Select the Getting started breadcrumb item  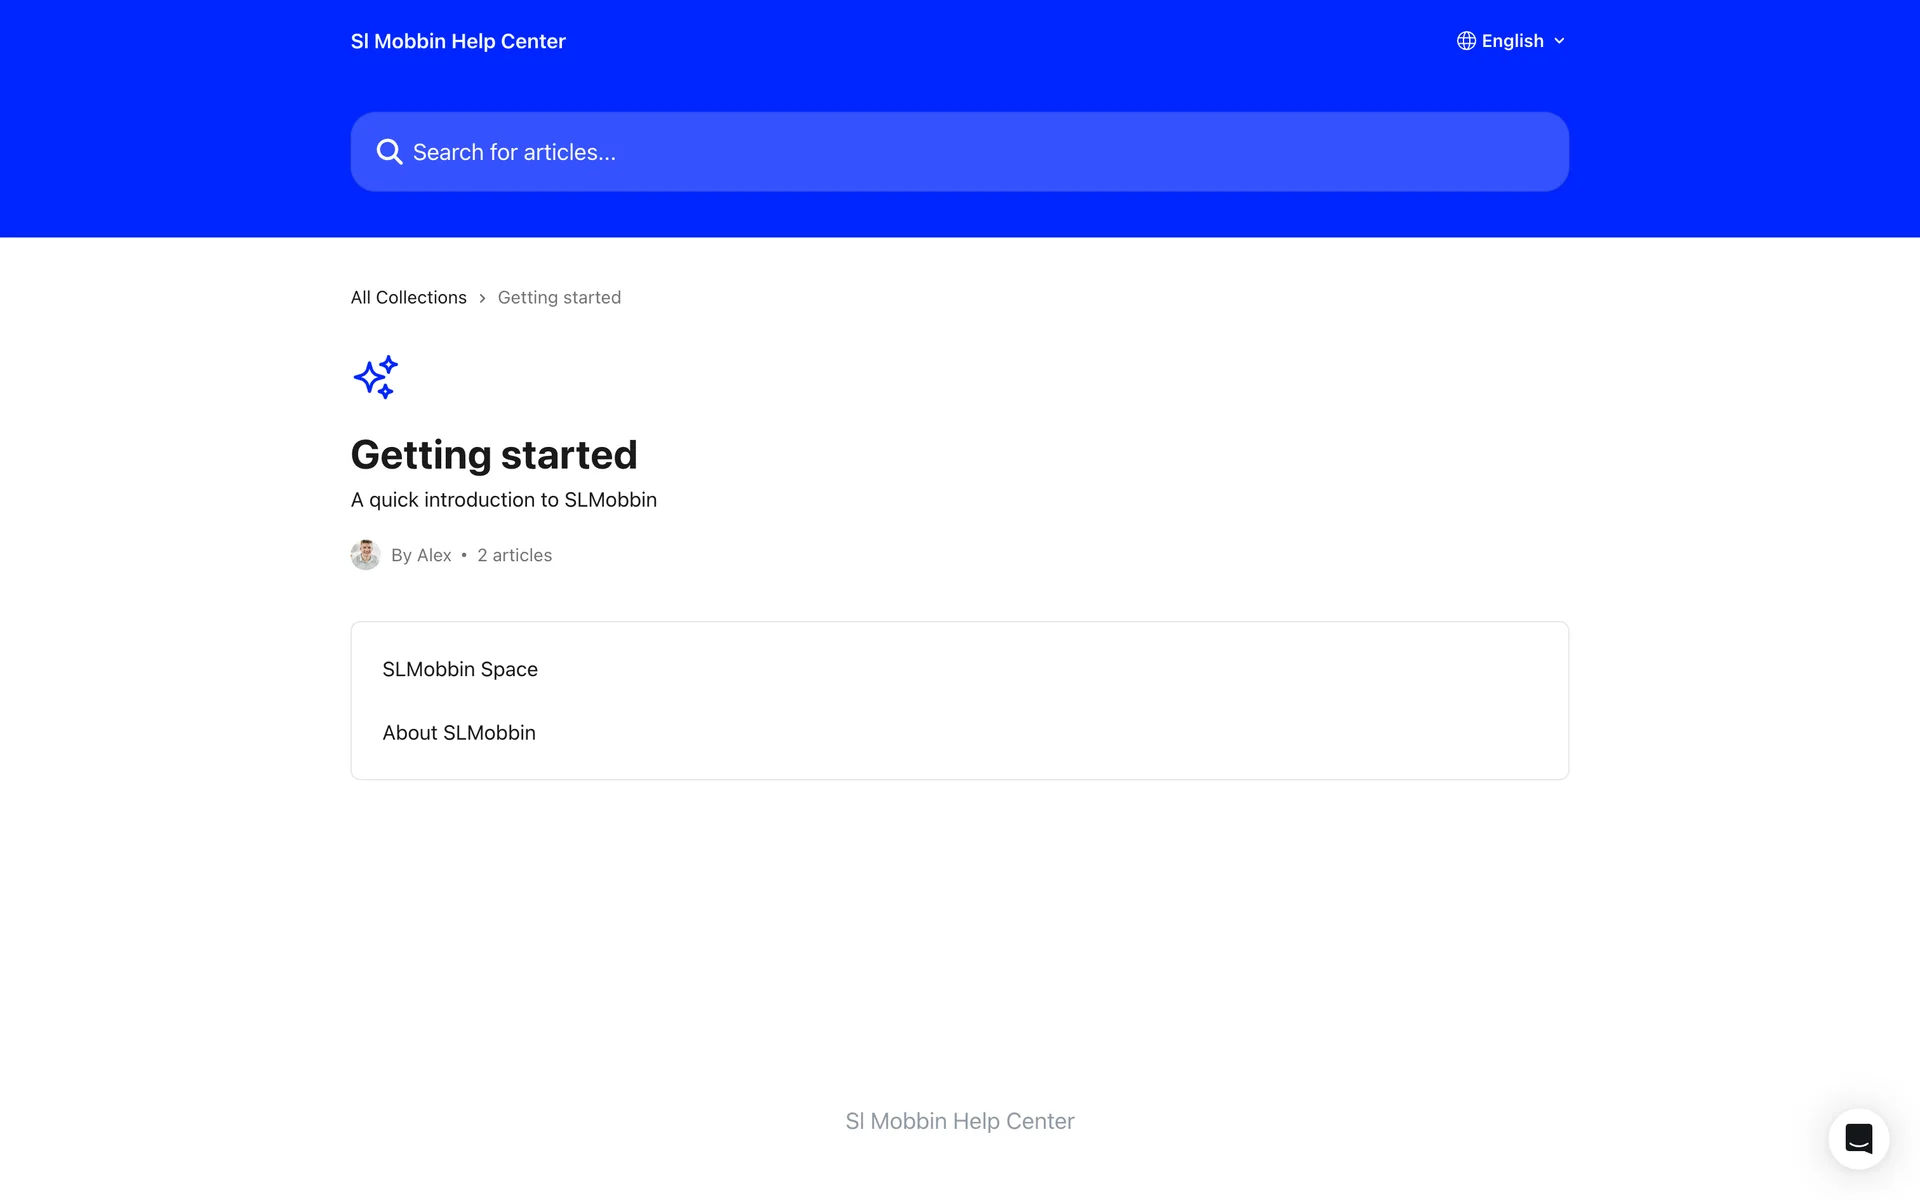(559, 297)
